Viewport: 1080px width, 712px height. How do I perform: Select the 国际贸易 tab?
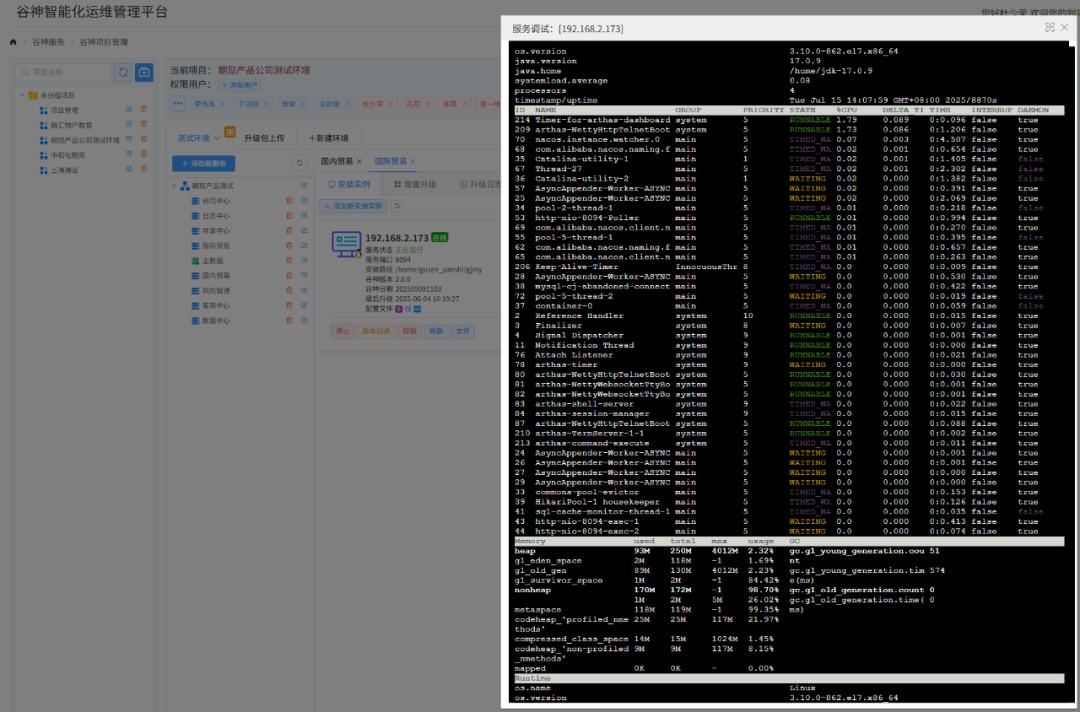[391, 161]
